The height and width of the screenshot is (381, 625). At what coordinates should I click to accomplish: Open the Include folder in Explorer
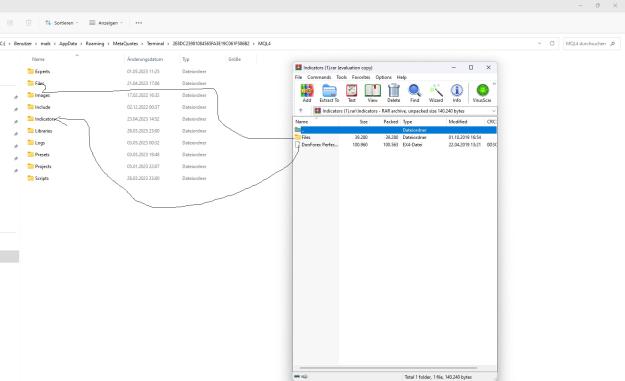[39, 107]
